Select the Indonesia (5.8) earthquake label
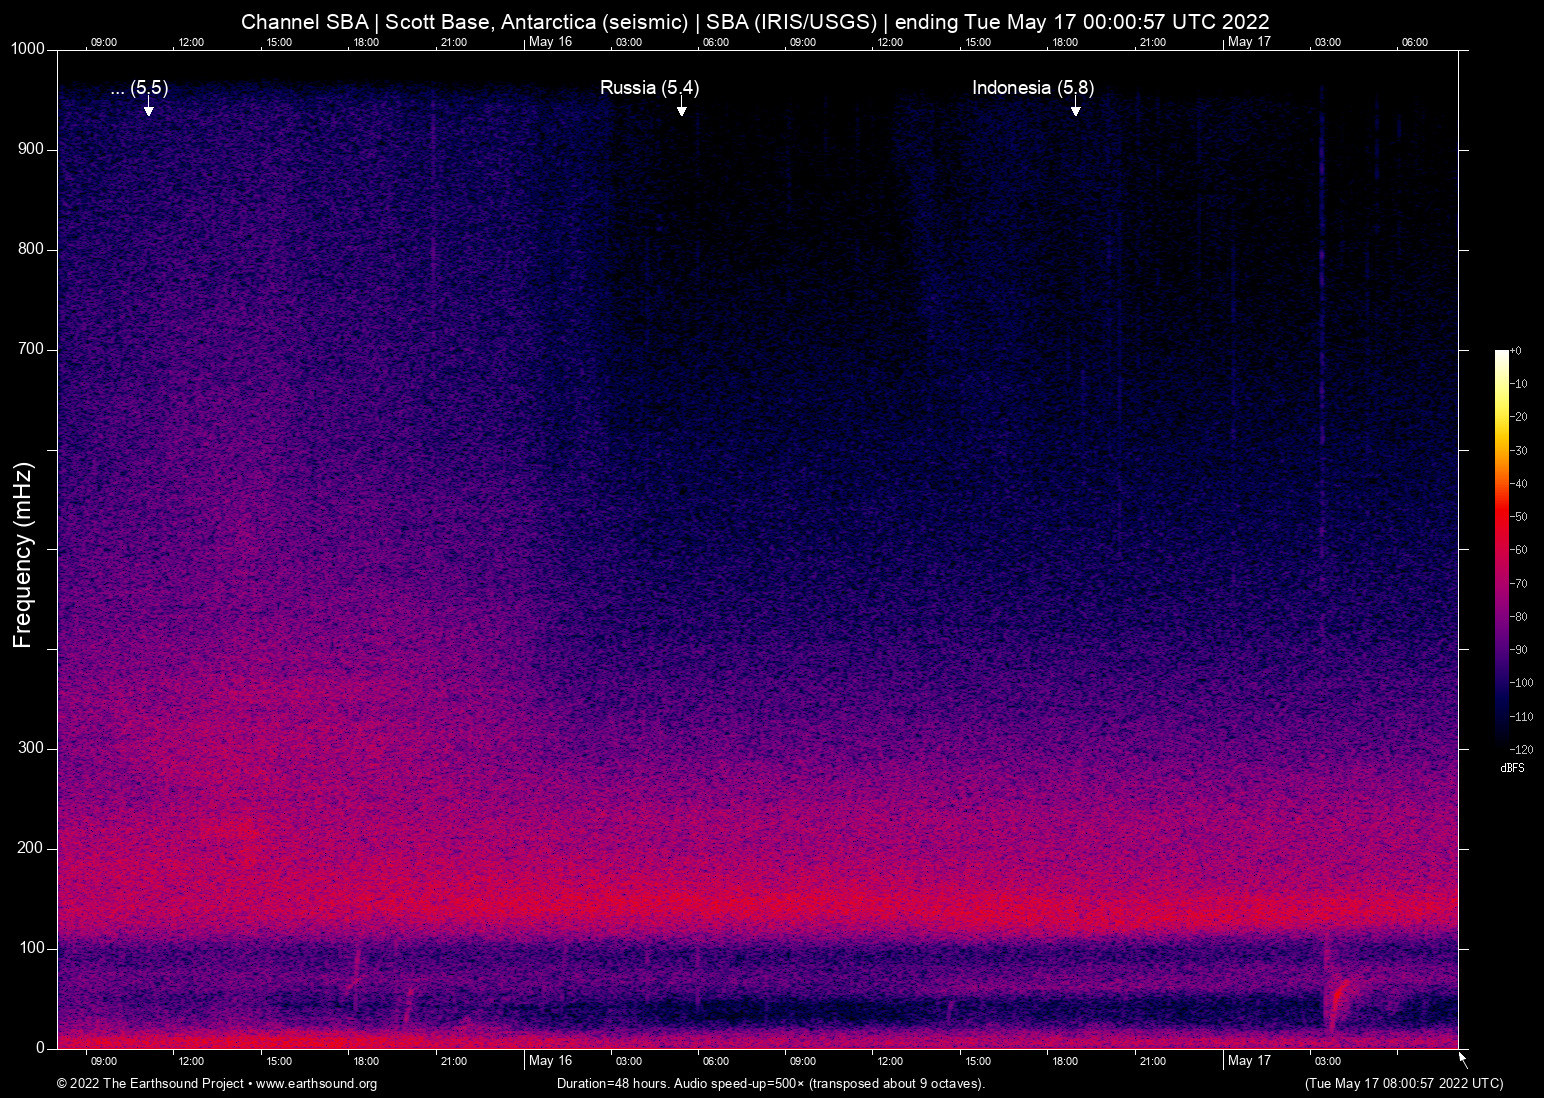This screenshot has height=1098, width=1544. (x=1032, y=88)
